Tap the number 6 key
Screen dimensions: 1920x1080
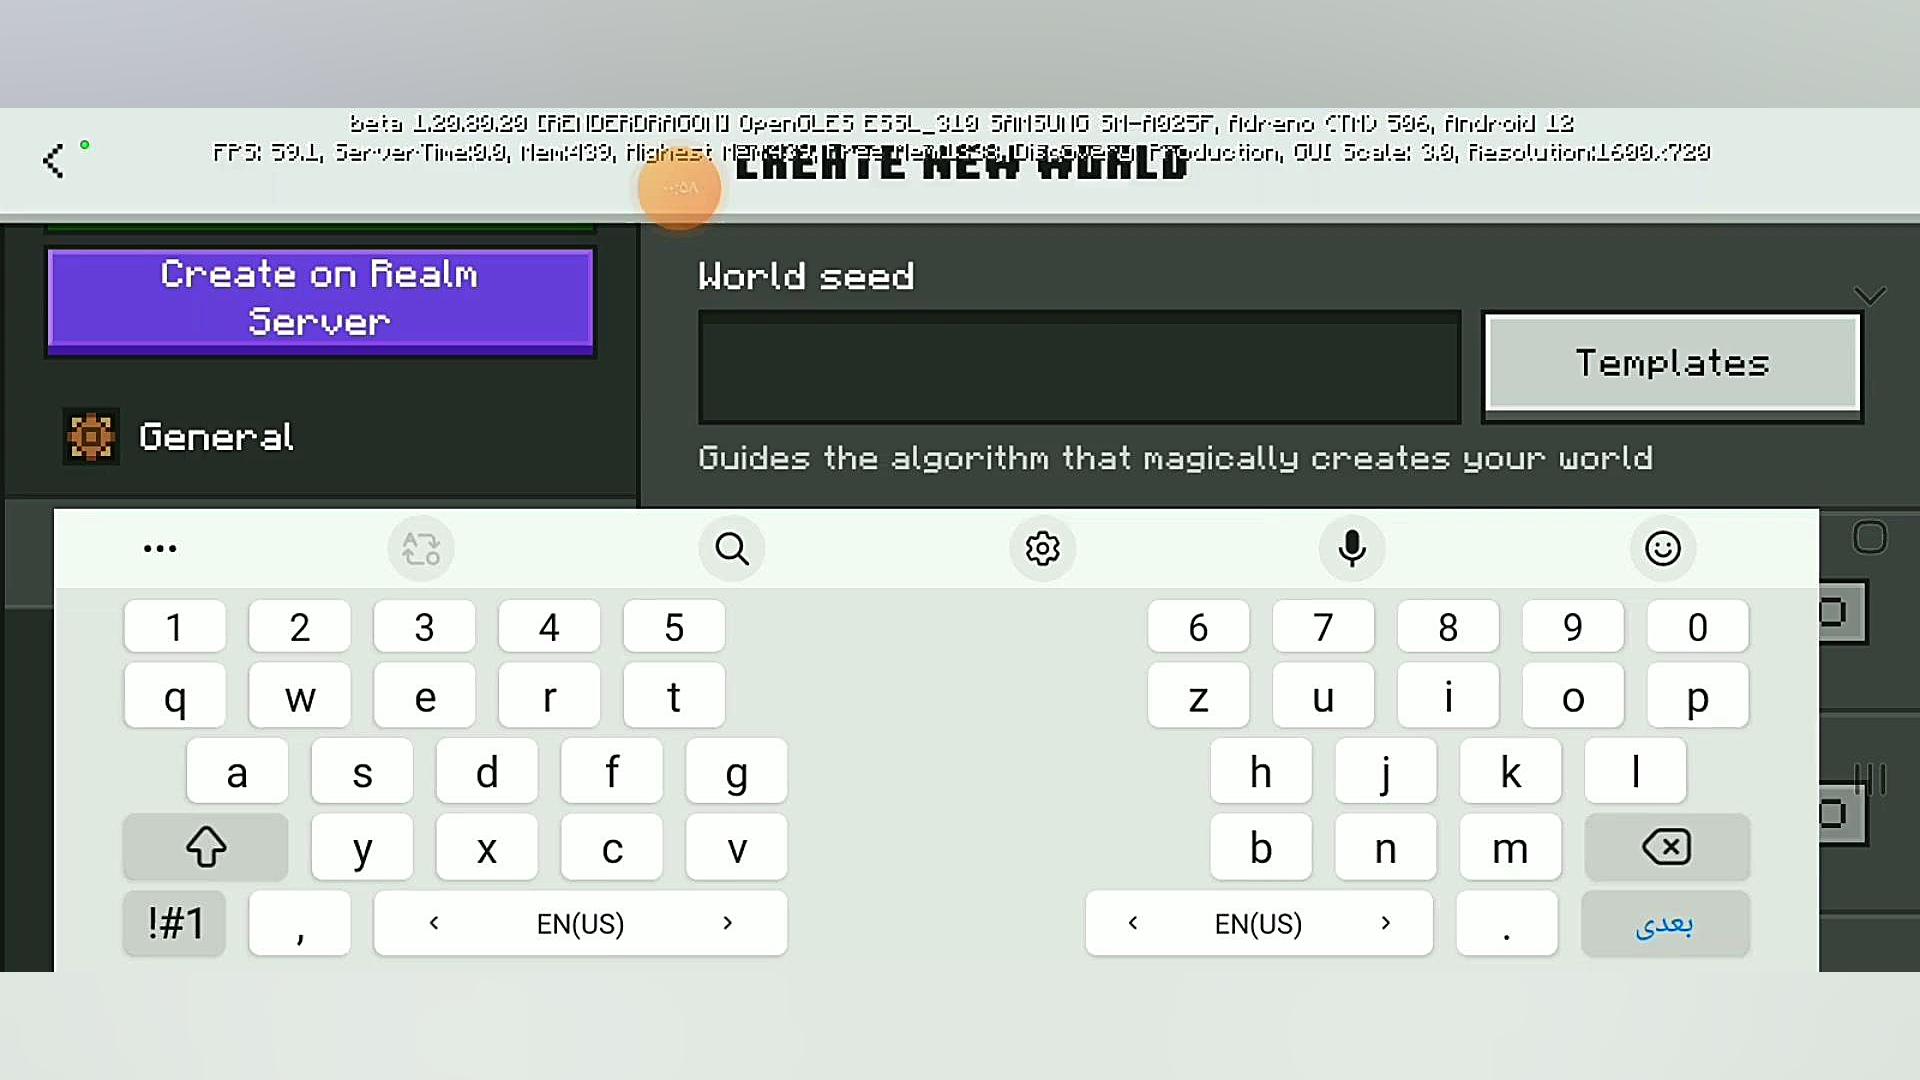[x=1198, y=627]
